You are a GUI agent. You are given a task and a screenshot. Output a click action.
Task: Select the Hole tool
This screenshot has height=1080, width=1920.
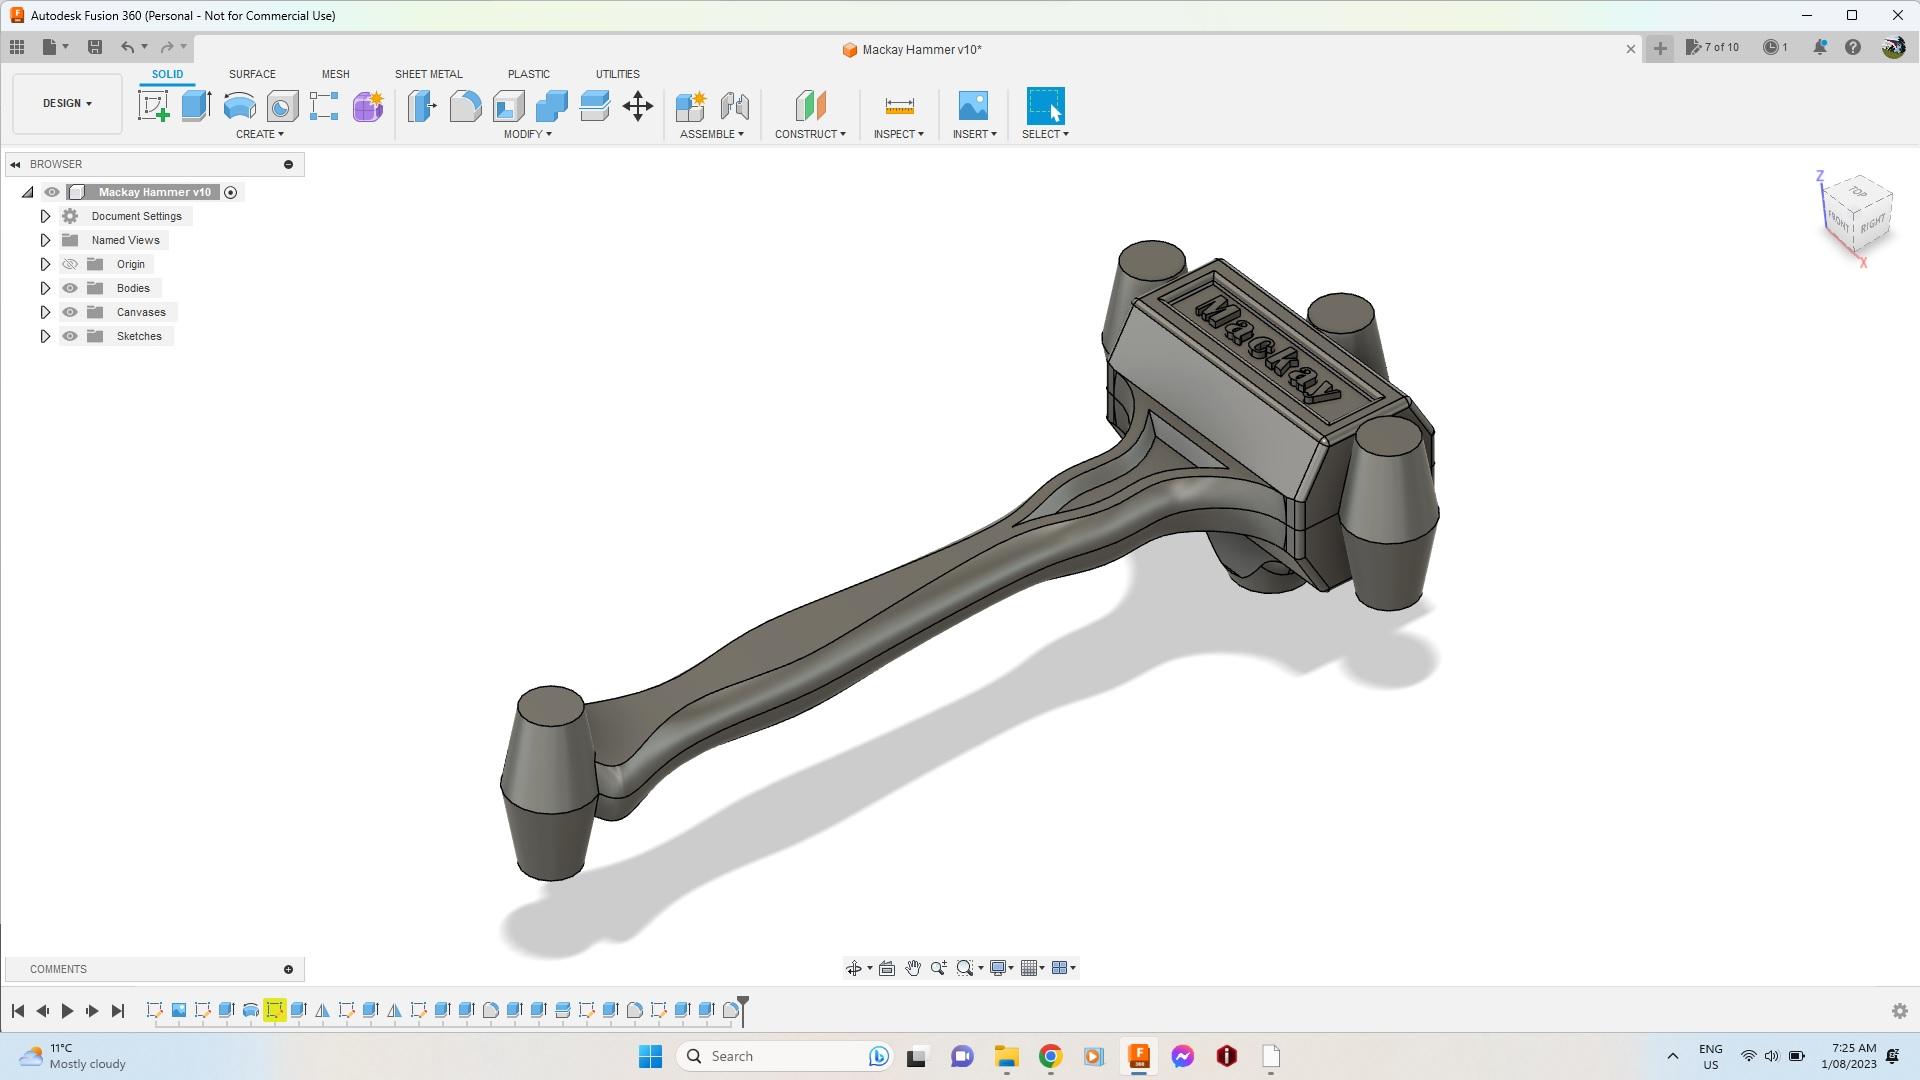(282, 106)
